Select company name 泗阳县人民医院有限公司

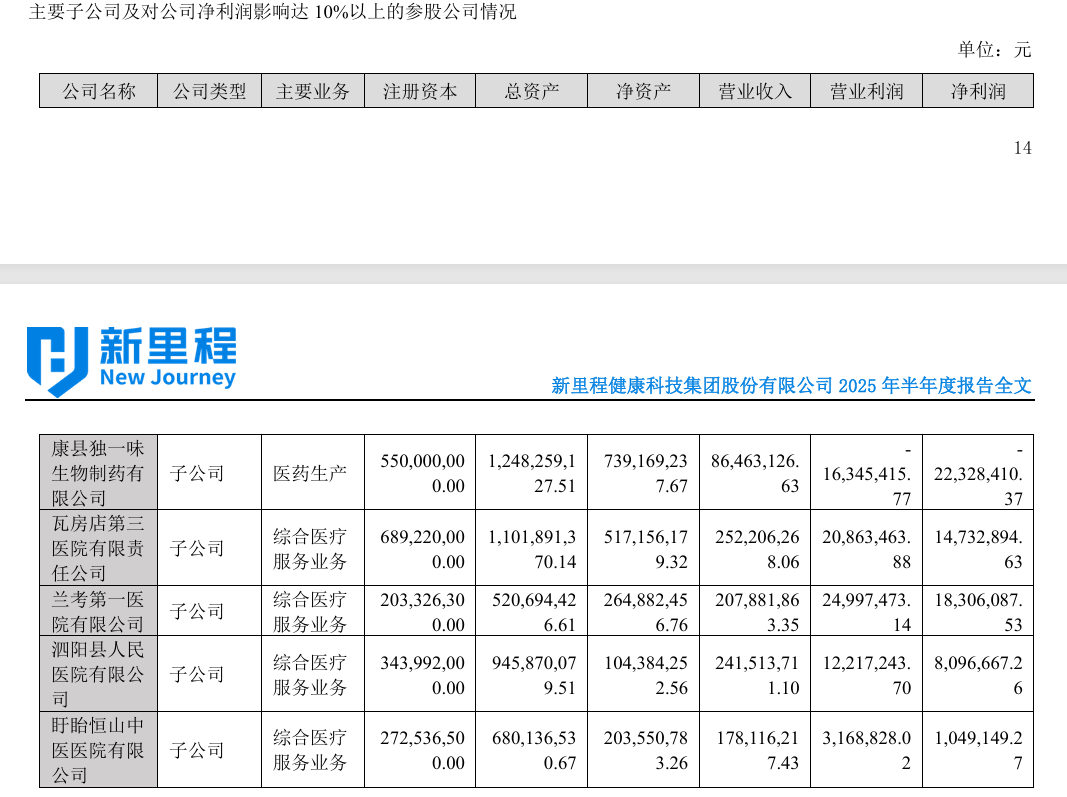(98, 674)
